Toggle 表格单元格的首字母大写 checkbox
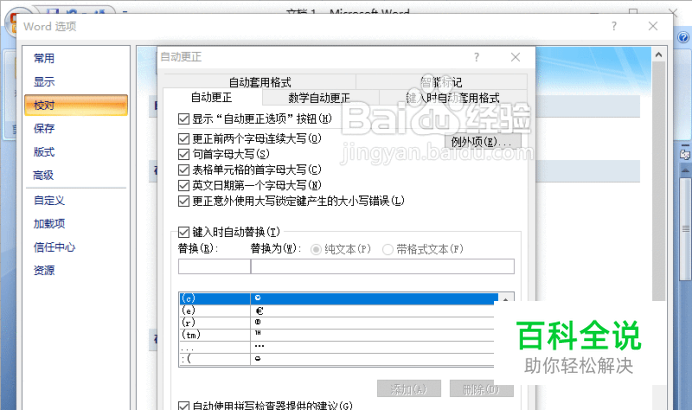Viewport: 692px width, 410px height. 184,170
